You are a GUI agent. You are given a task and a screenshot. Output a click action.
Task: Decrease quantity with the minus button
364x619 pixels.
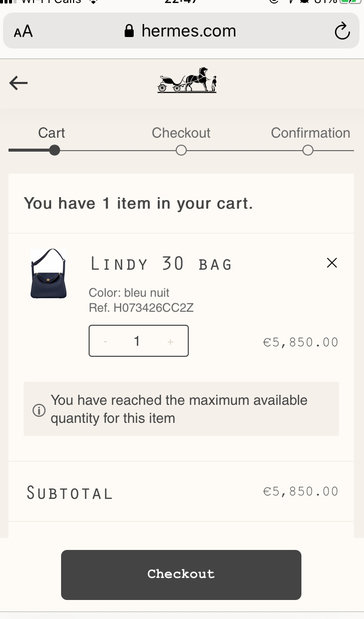tap(105, 341)
